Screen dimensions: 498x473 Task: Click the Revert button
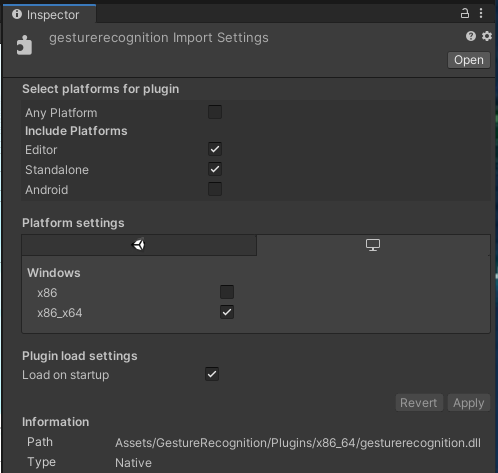[x=419, y=403]
